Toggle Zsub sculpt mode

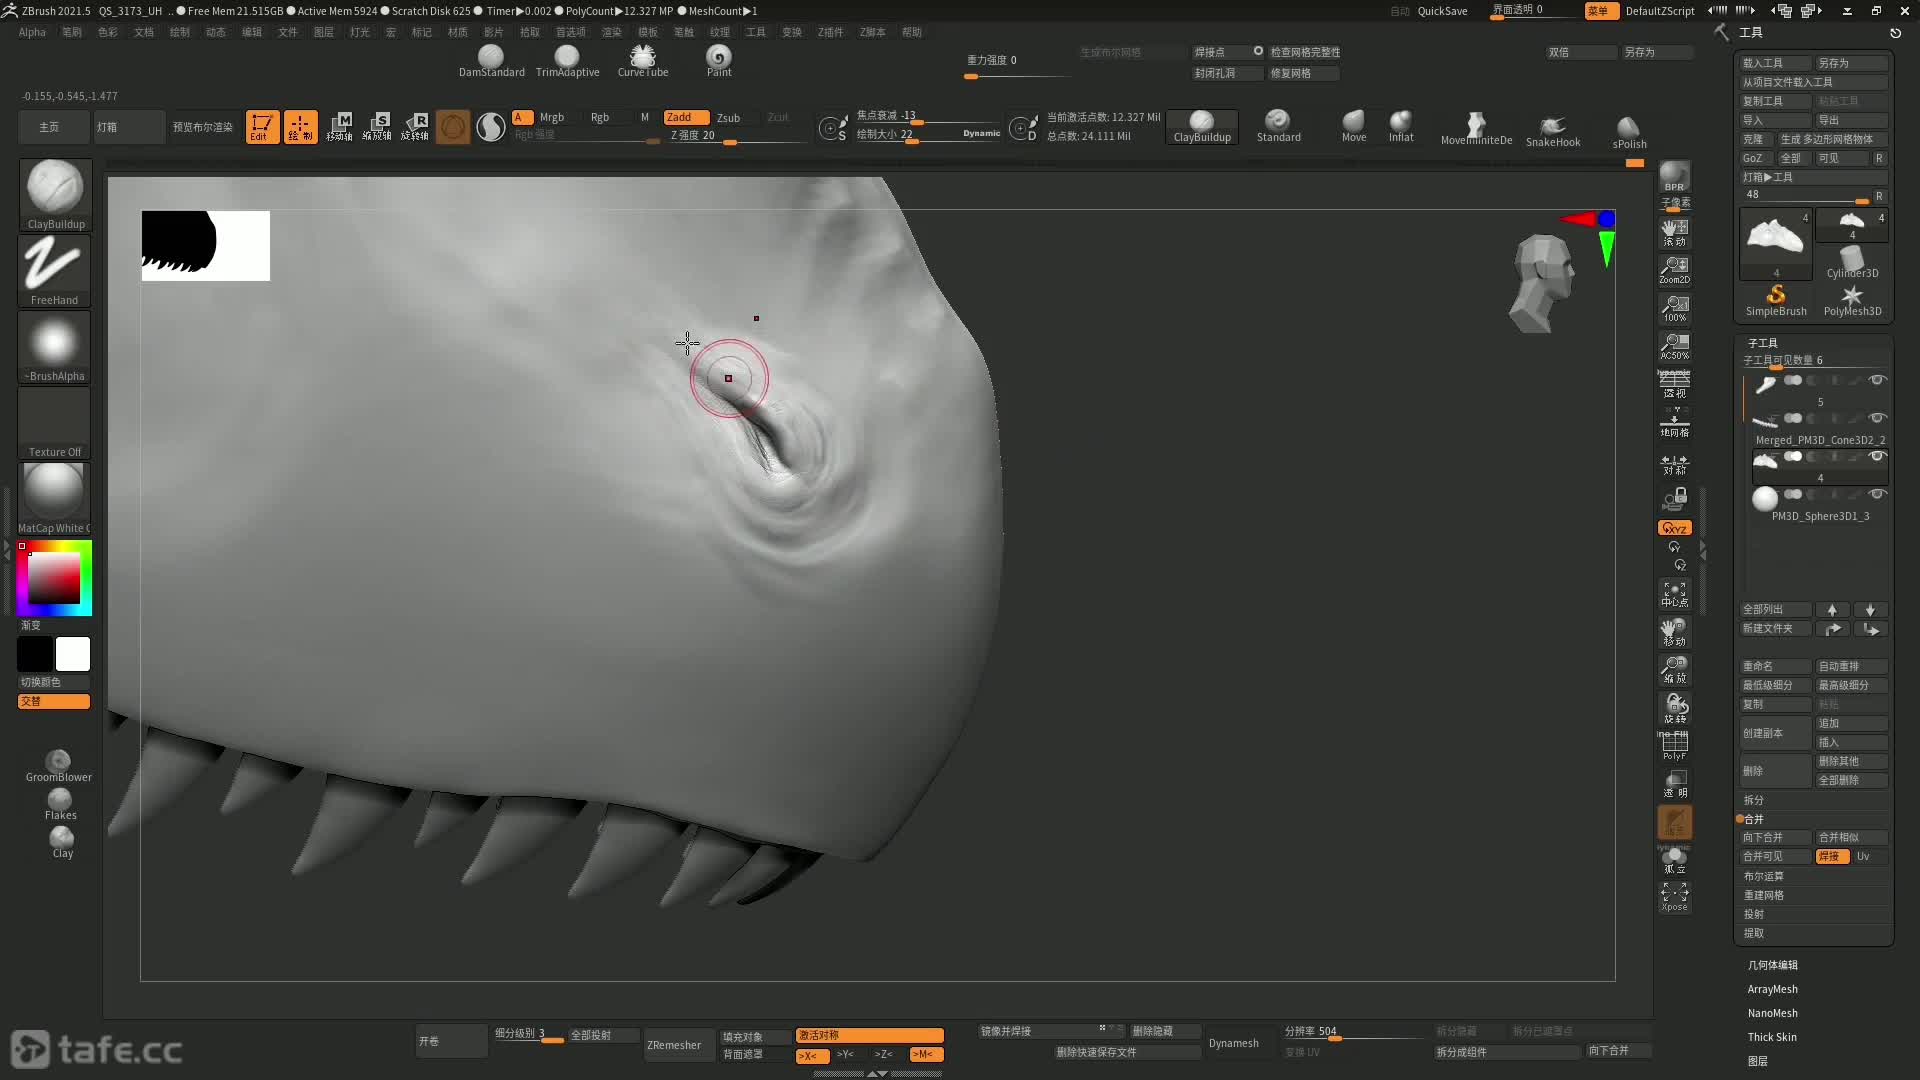pyautogui.click(x=729, y=117)
